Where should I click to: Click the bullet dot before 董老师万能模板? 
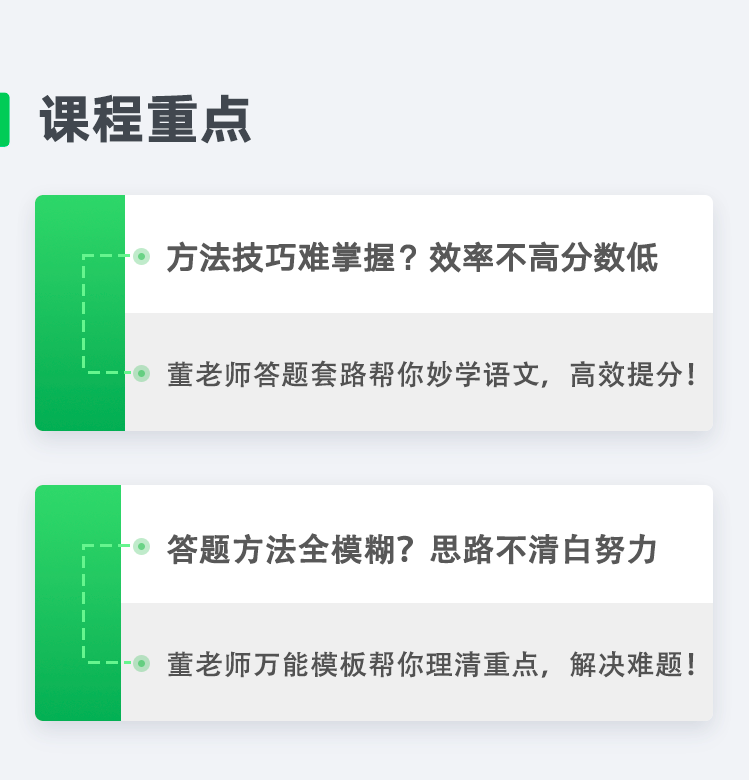[142, 663]
